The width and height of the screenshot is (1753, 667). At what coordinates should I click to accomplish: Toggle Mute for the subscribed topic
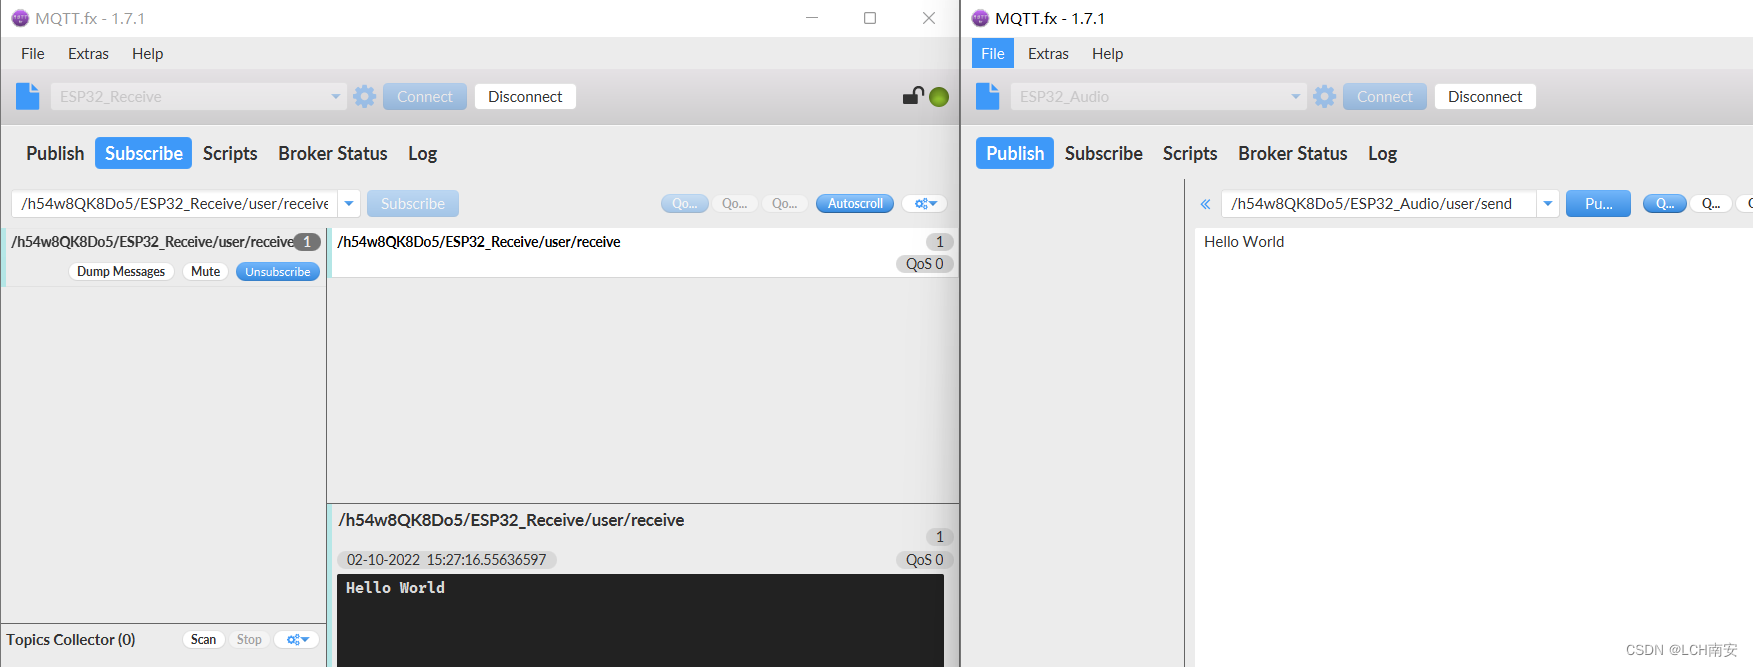tap(205, 272)
